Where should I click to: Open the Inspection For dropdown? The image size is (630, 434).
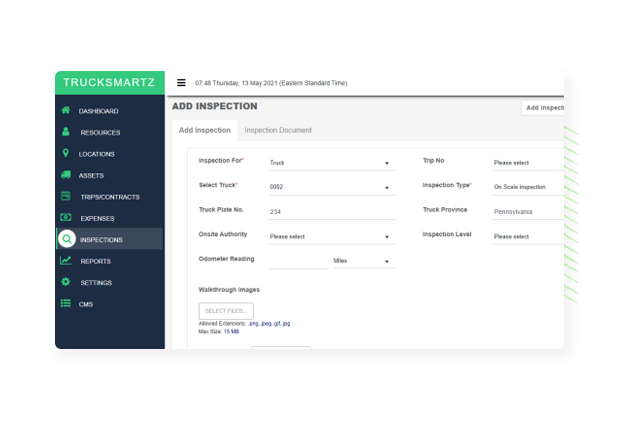(332, 163)
